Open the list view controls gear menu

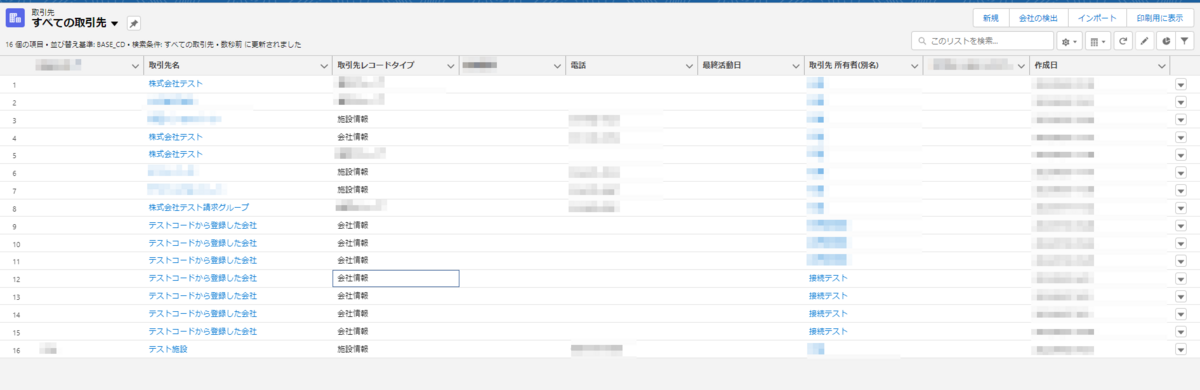coord(1070,41)
